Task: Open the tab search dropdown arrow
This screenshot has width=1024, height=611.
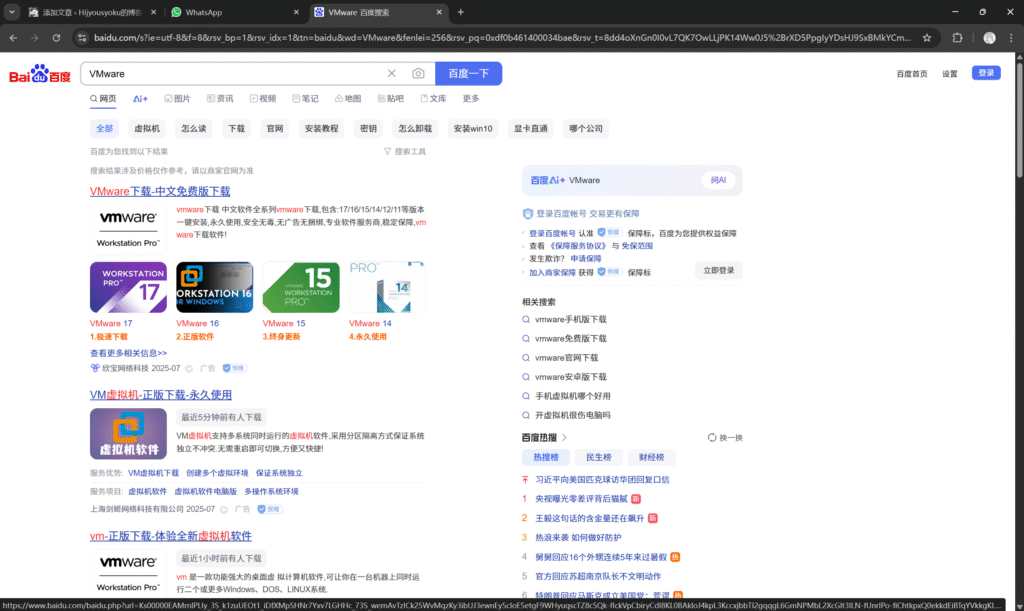Action: (12, 12)
